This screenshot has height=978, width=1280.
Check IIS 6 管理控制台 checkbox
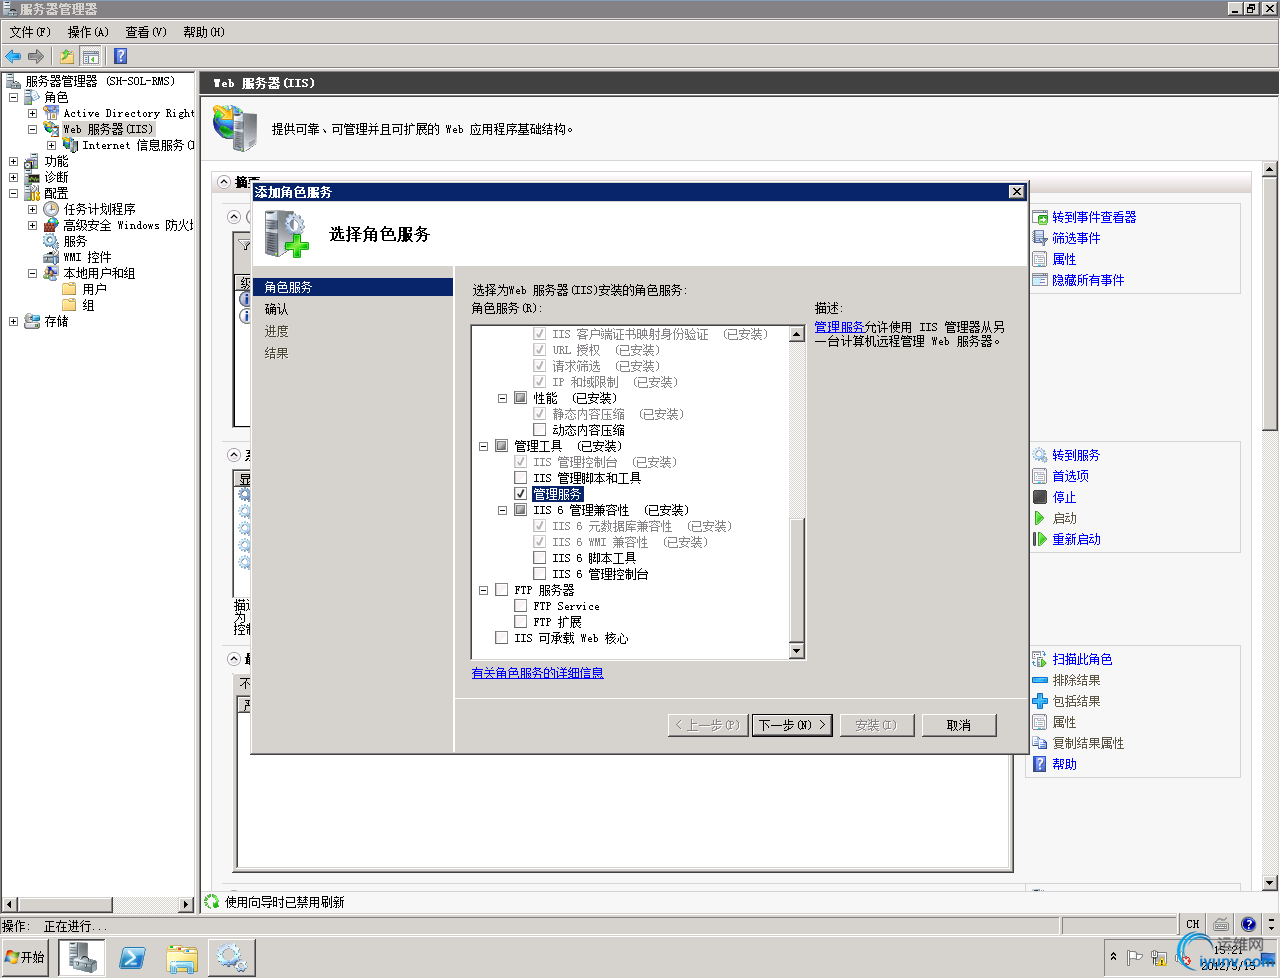pyautogui.click(x=540, y=574)
